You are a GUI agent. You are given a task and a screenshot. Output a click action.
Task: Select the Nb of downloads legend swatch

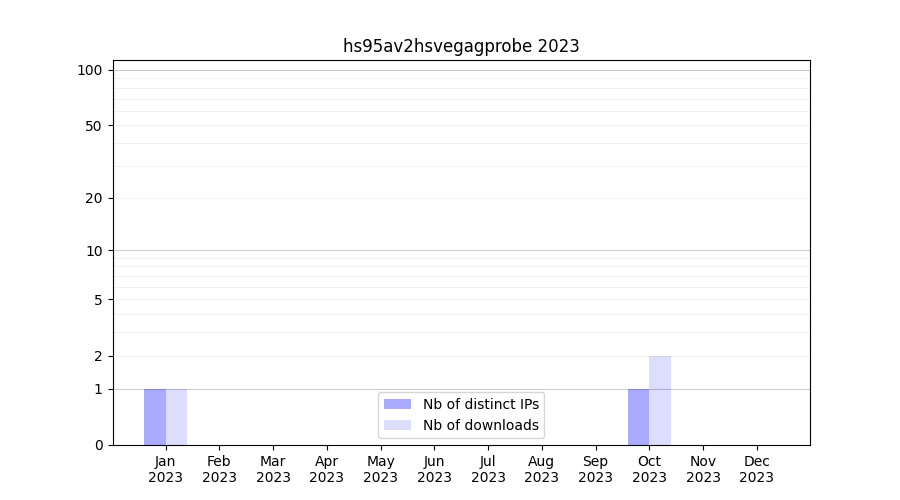click(397, 425)
